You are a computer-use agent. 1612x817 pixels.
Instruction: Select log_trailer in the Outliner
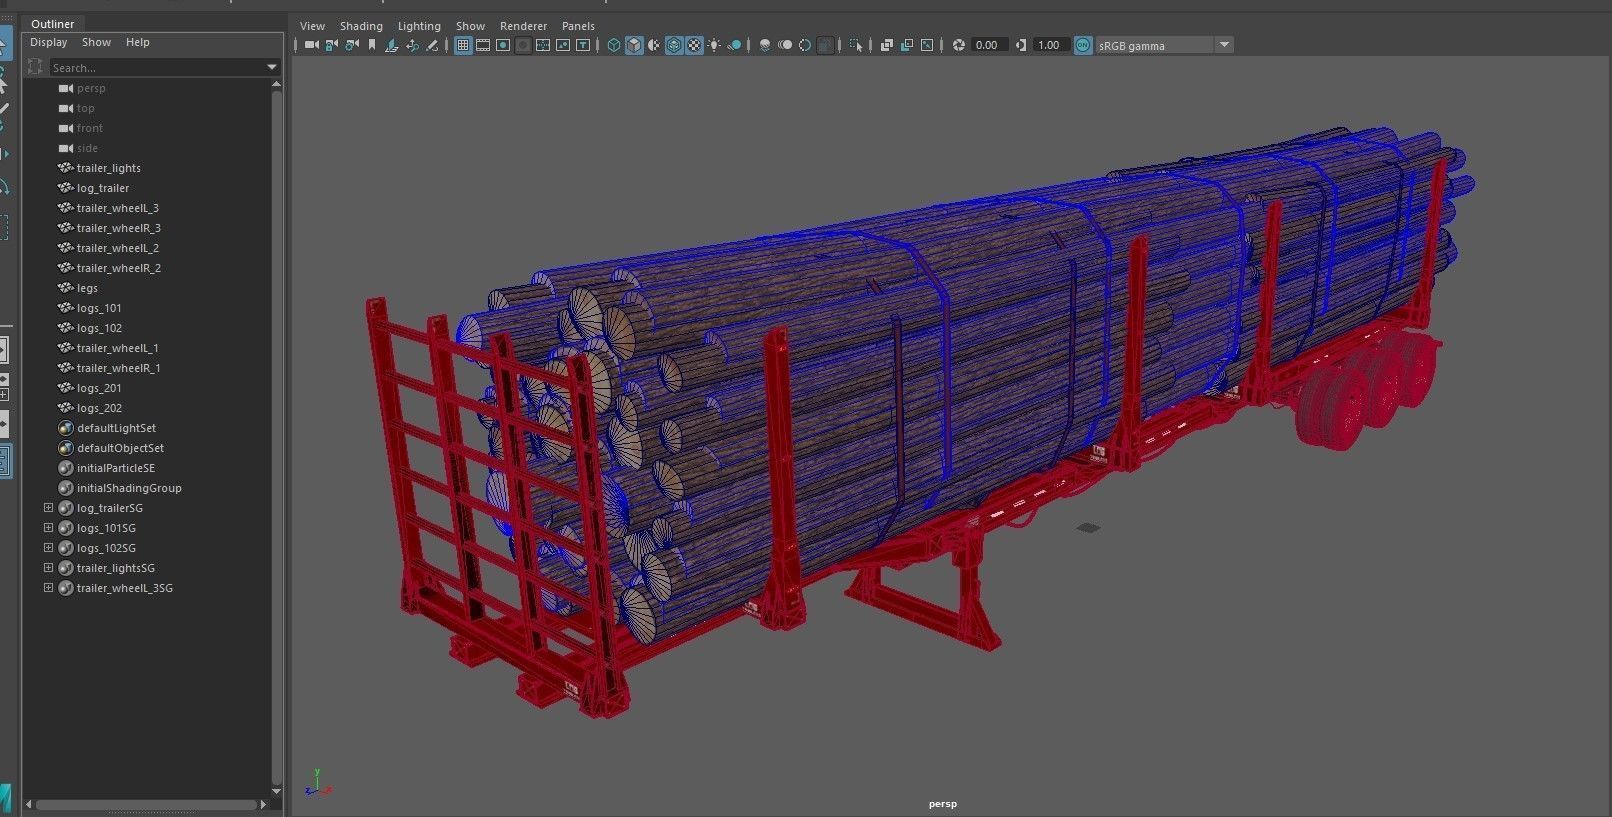pos(103,188)
